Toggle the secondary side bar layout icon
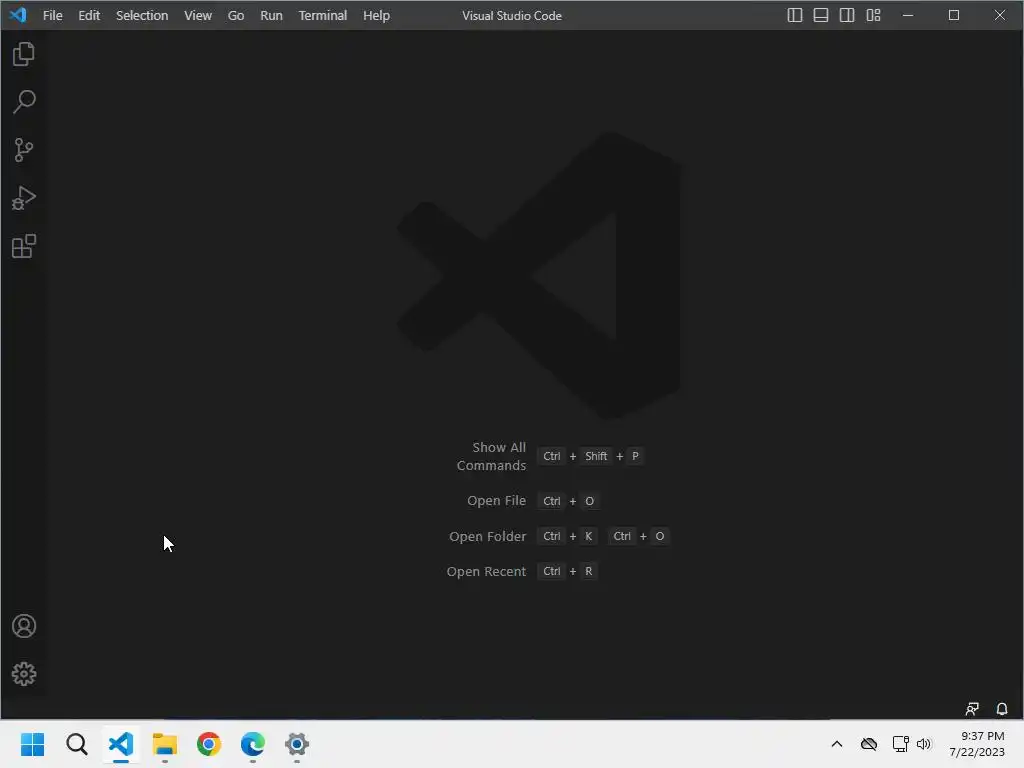Image resolution: width=1024 pixels, height=768 pixels. pos(847,15)
